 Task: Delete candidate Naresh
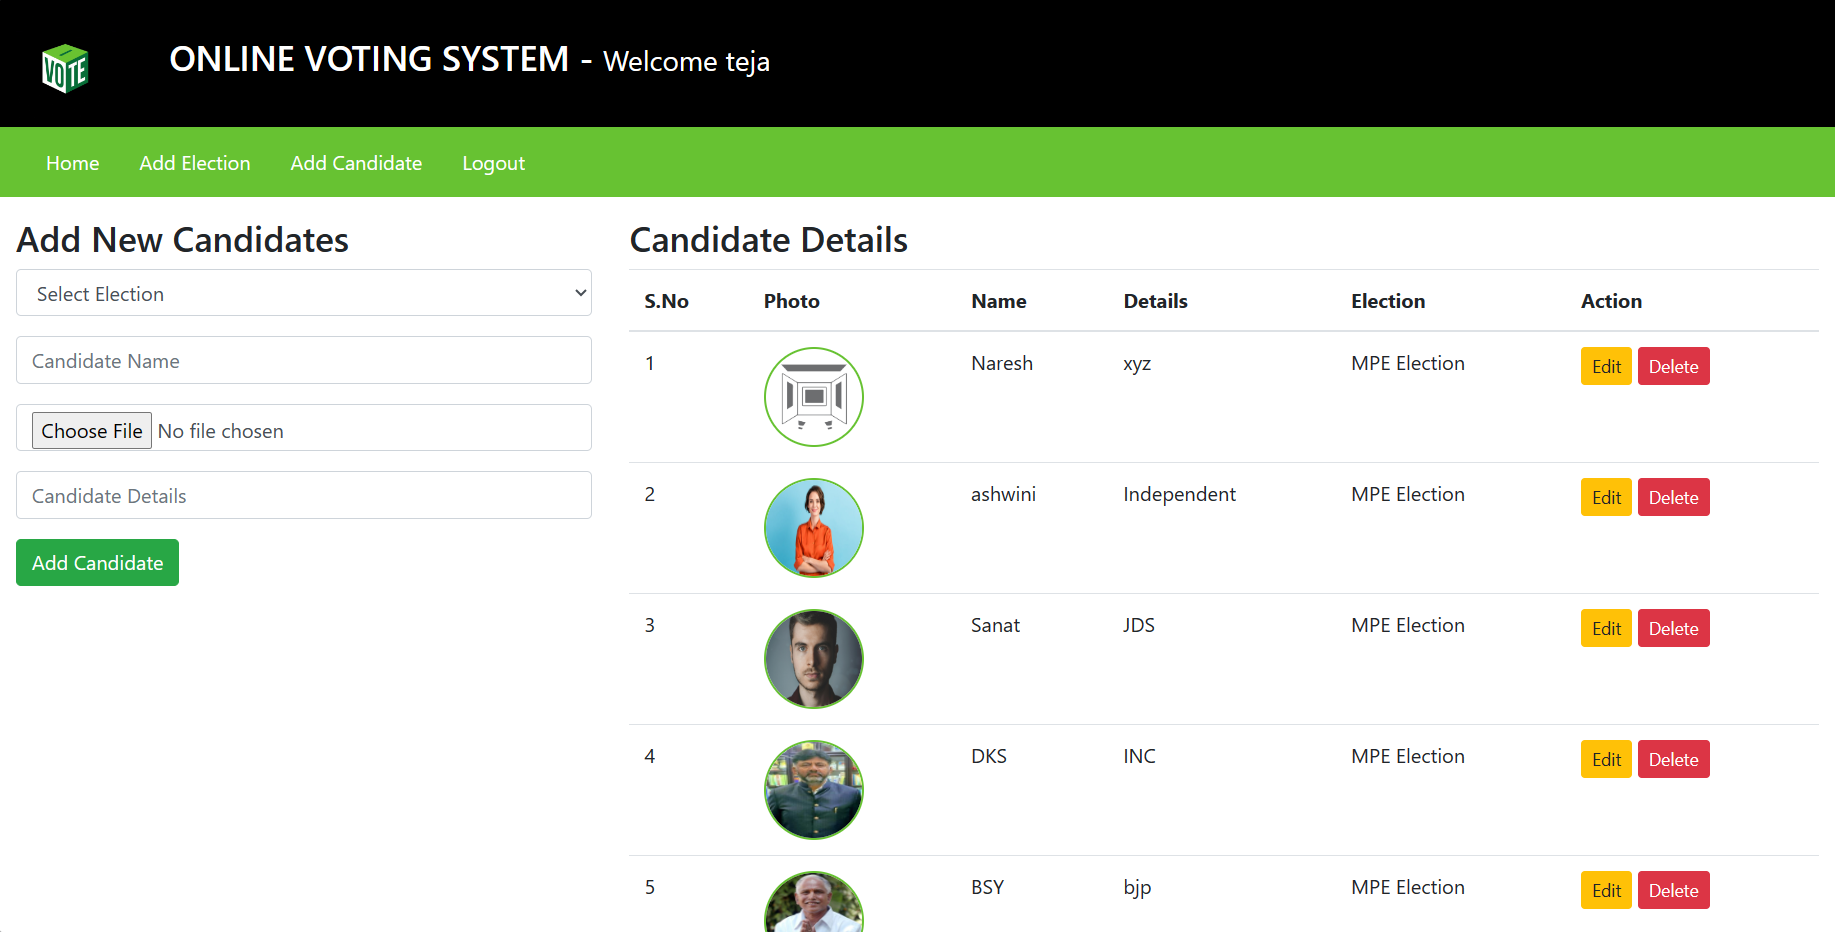(1673, 366)
